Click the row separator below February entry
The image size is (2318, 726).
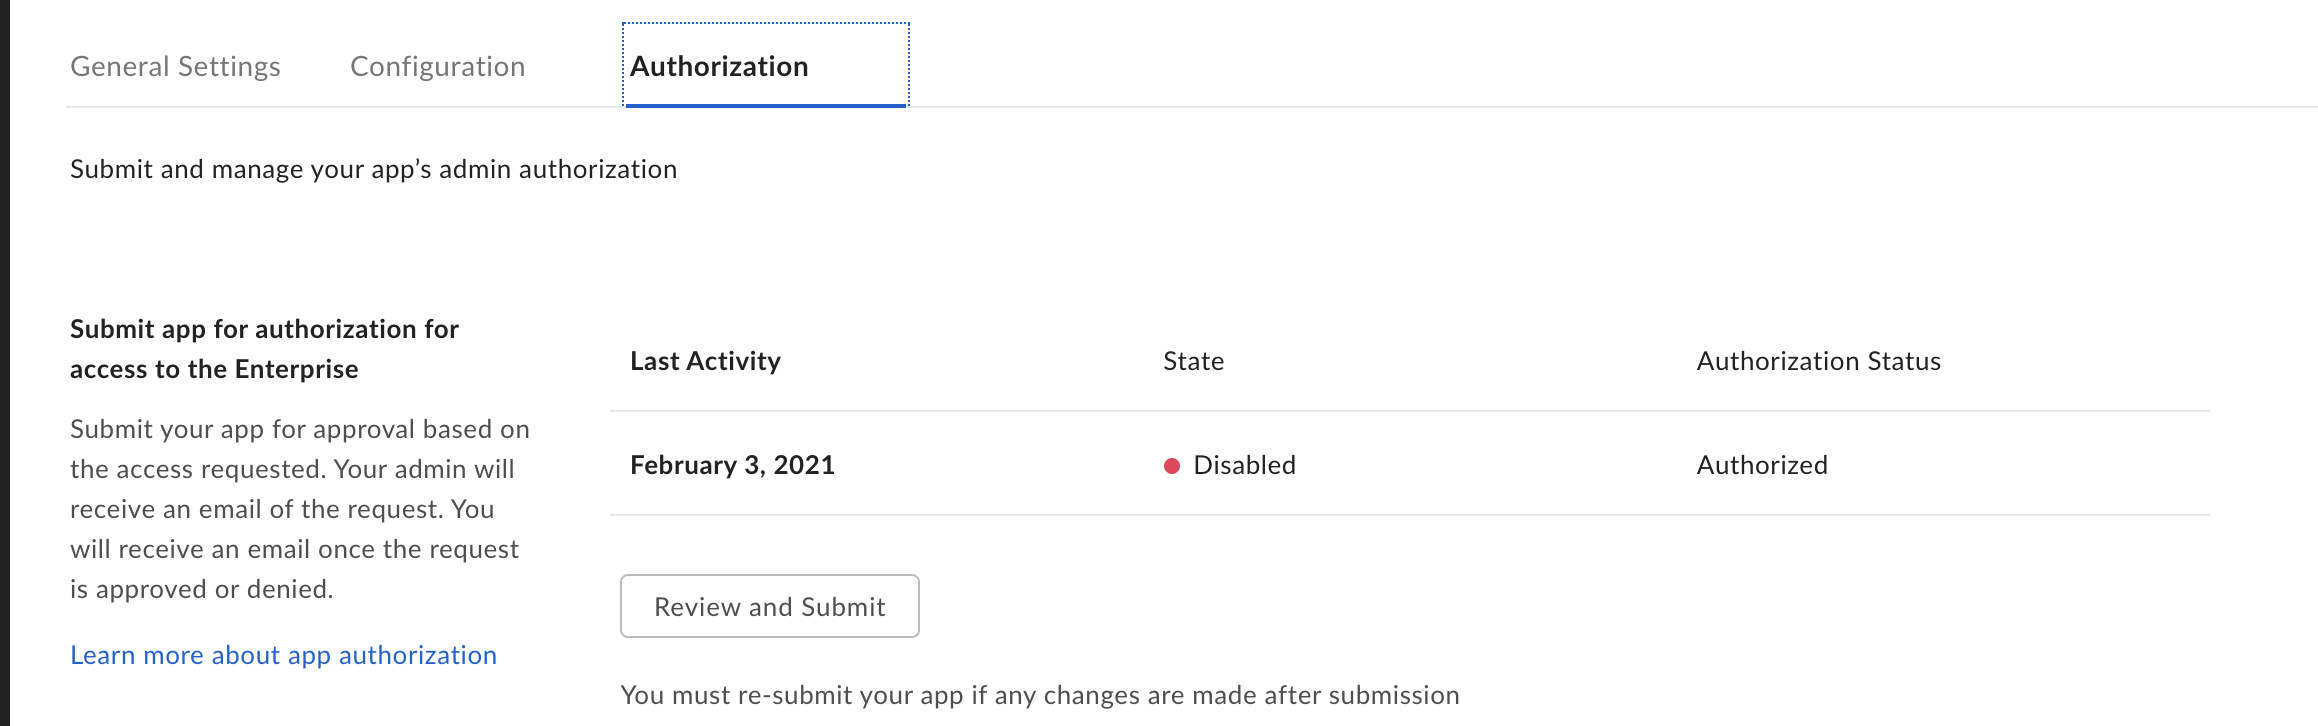[x=1410, y=515]
